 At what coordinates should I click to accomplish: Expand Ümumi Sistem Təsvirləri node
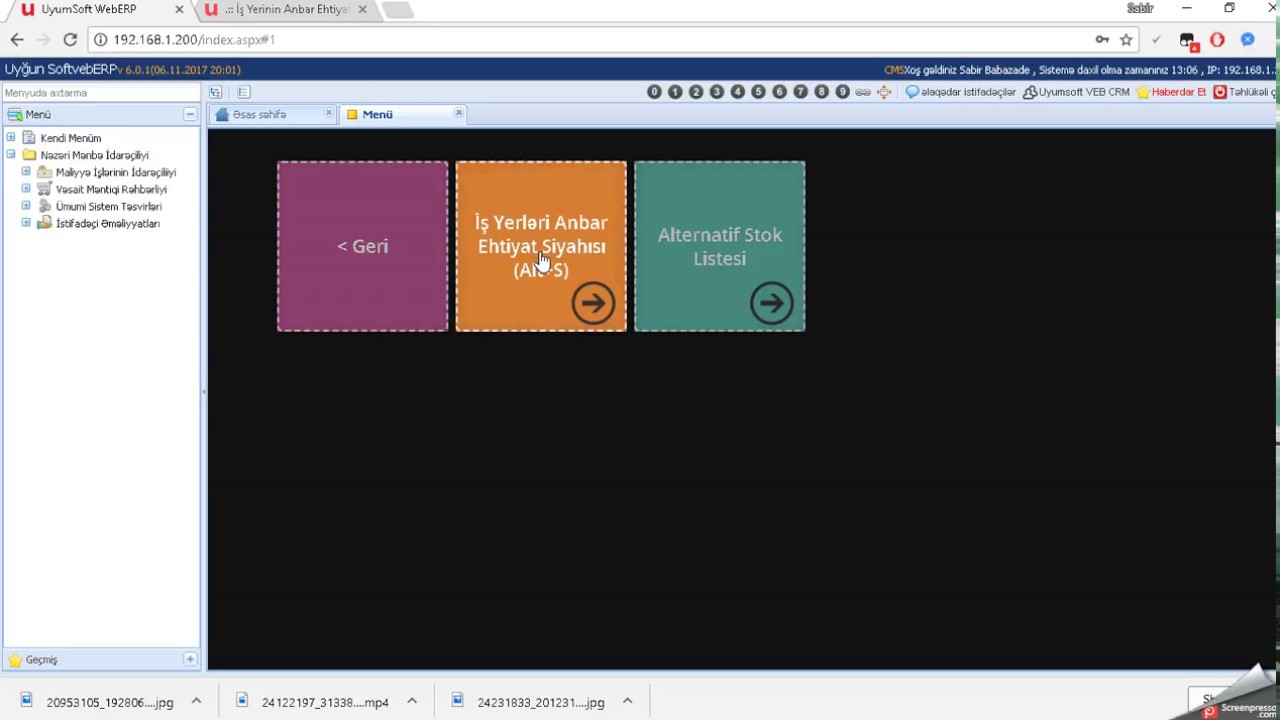tap(26, 206)
